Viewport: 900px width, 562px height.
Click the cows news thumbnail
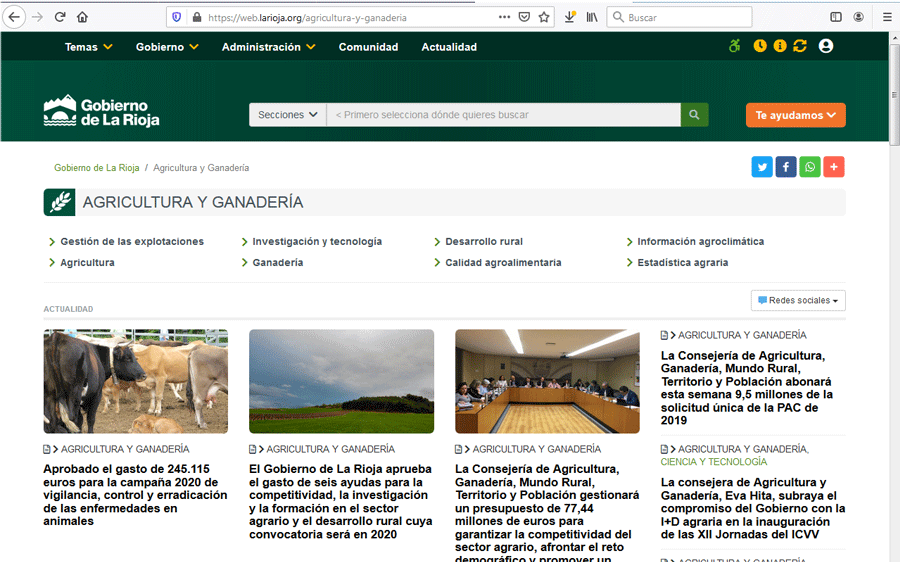(x=135, y=381)
